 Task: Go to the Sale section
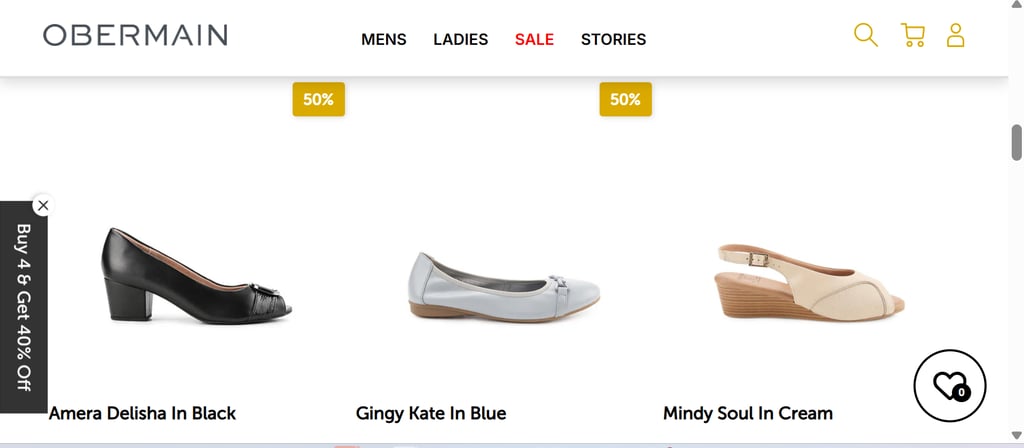coord(534,40)
